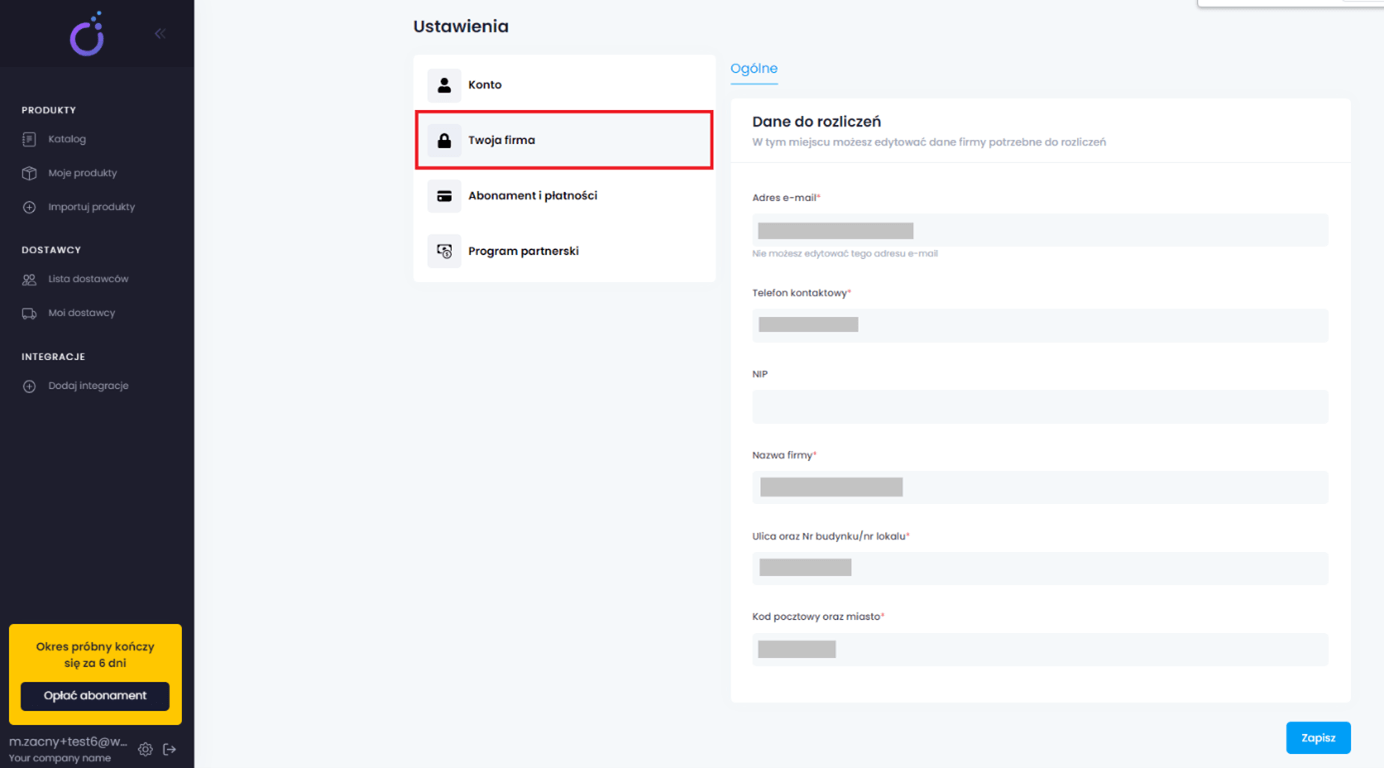Click the Importuj produkty plus icon
This screenshot has width=1384, height=768.
pos(29,207)
